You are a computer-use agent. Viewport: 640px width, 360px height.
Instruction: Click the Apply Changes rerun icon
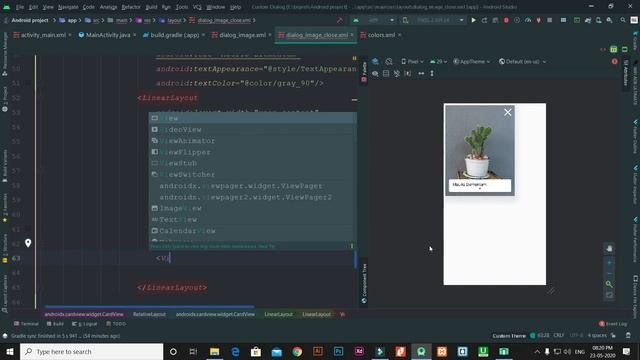[484, 20]
